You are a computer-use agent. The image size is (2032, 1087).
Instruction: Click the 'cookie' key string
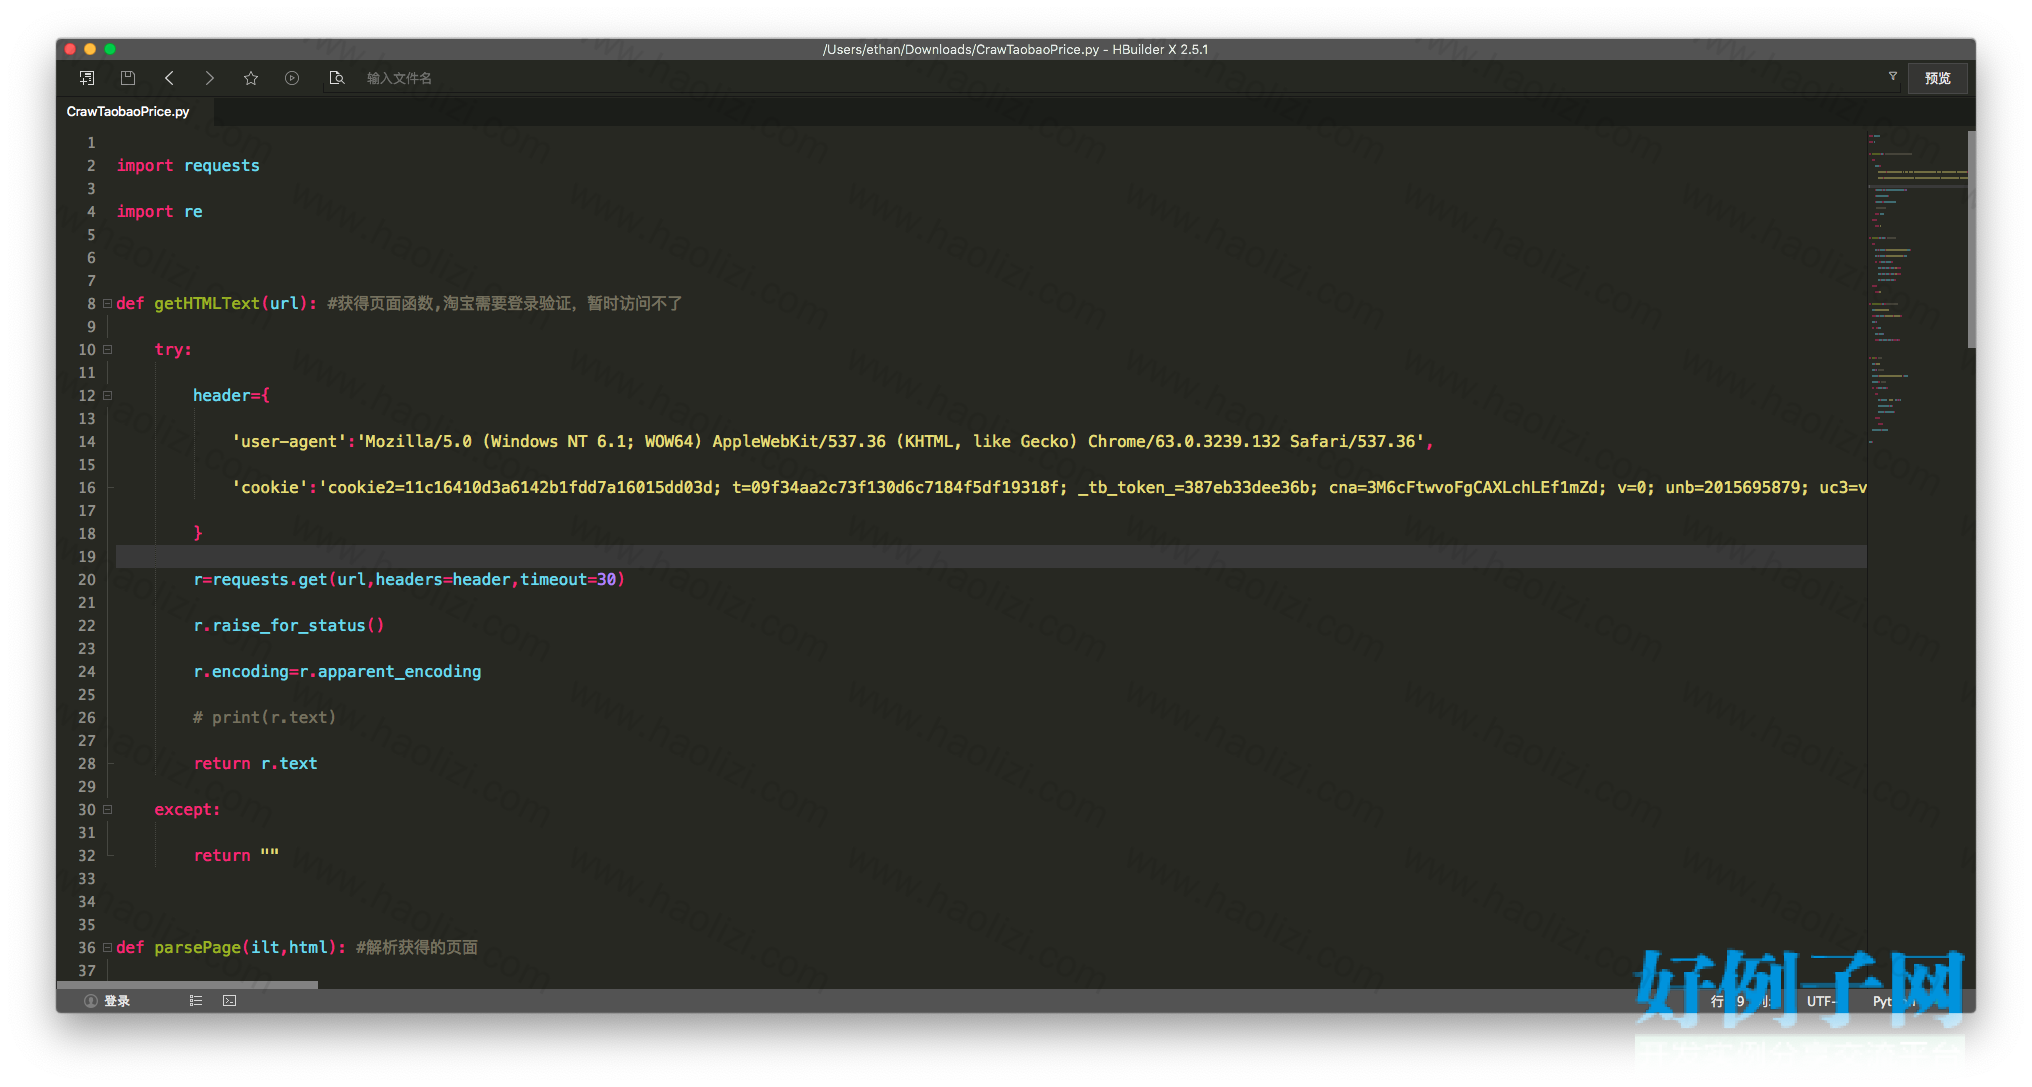point(270,487)
